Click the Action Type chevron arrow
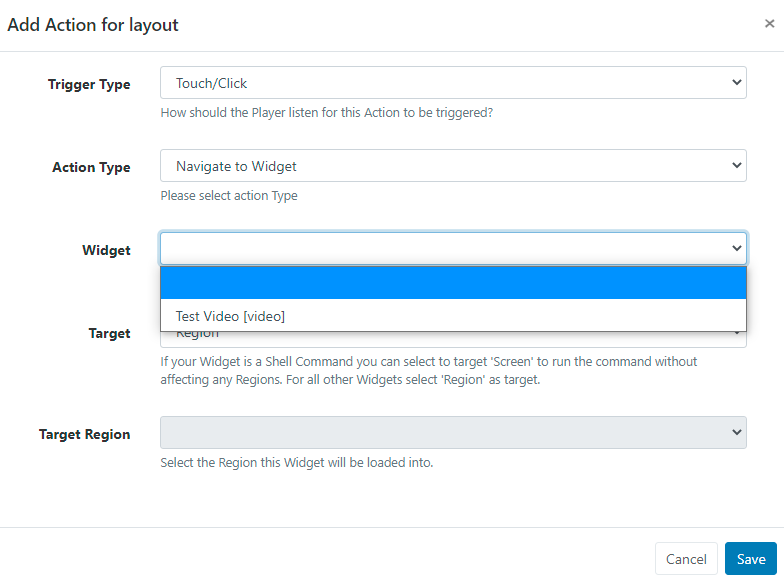 pyautogui.click(x=736, y=166)
